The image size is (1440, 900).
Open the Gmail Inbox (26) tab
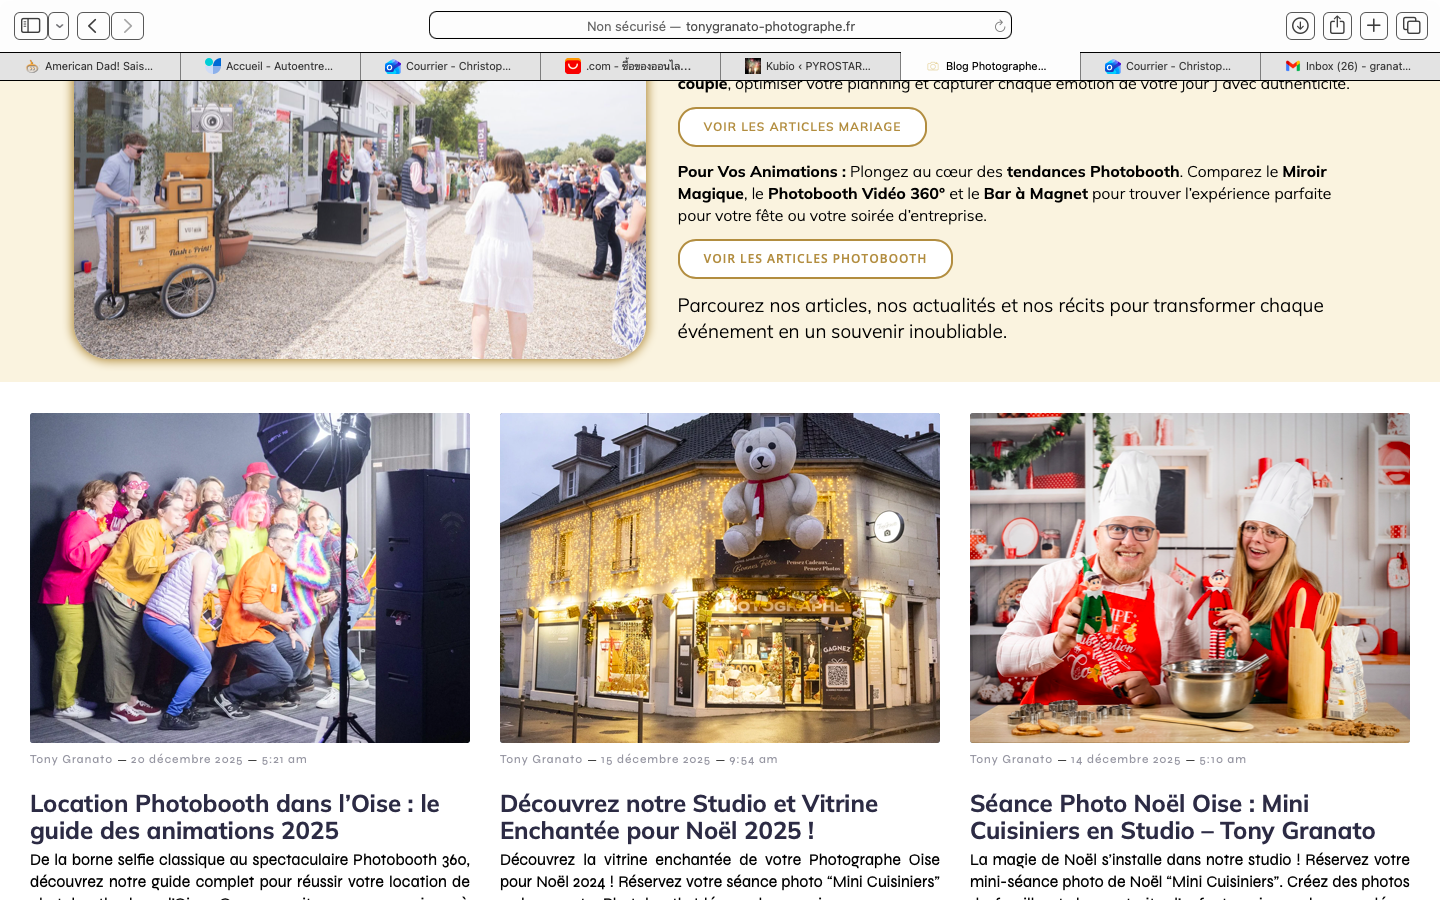1350,66
